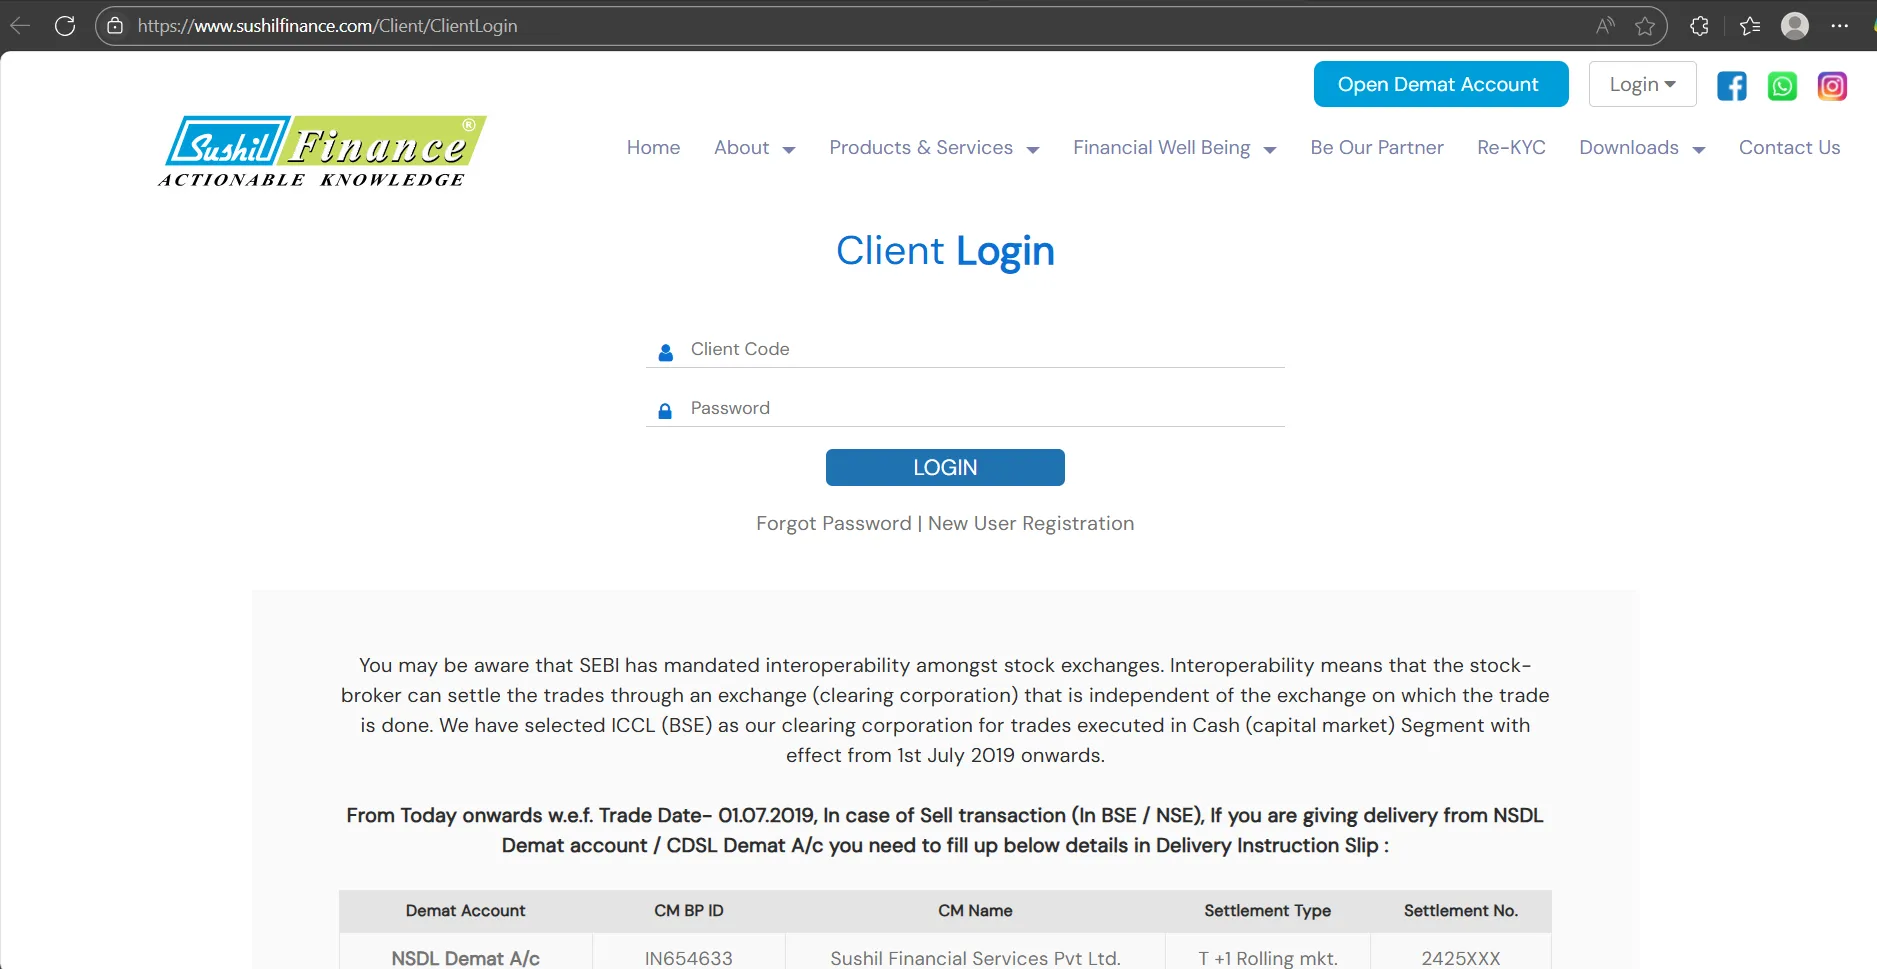This screenshot has width=1877, height=969.
Task: Go to the Home menu item
Action: tap(653, 148)
